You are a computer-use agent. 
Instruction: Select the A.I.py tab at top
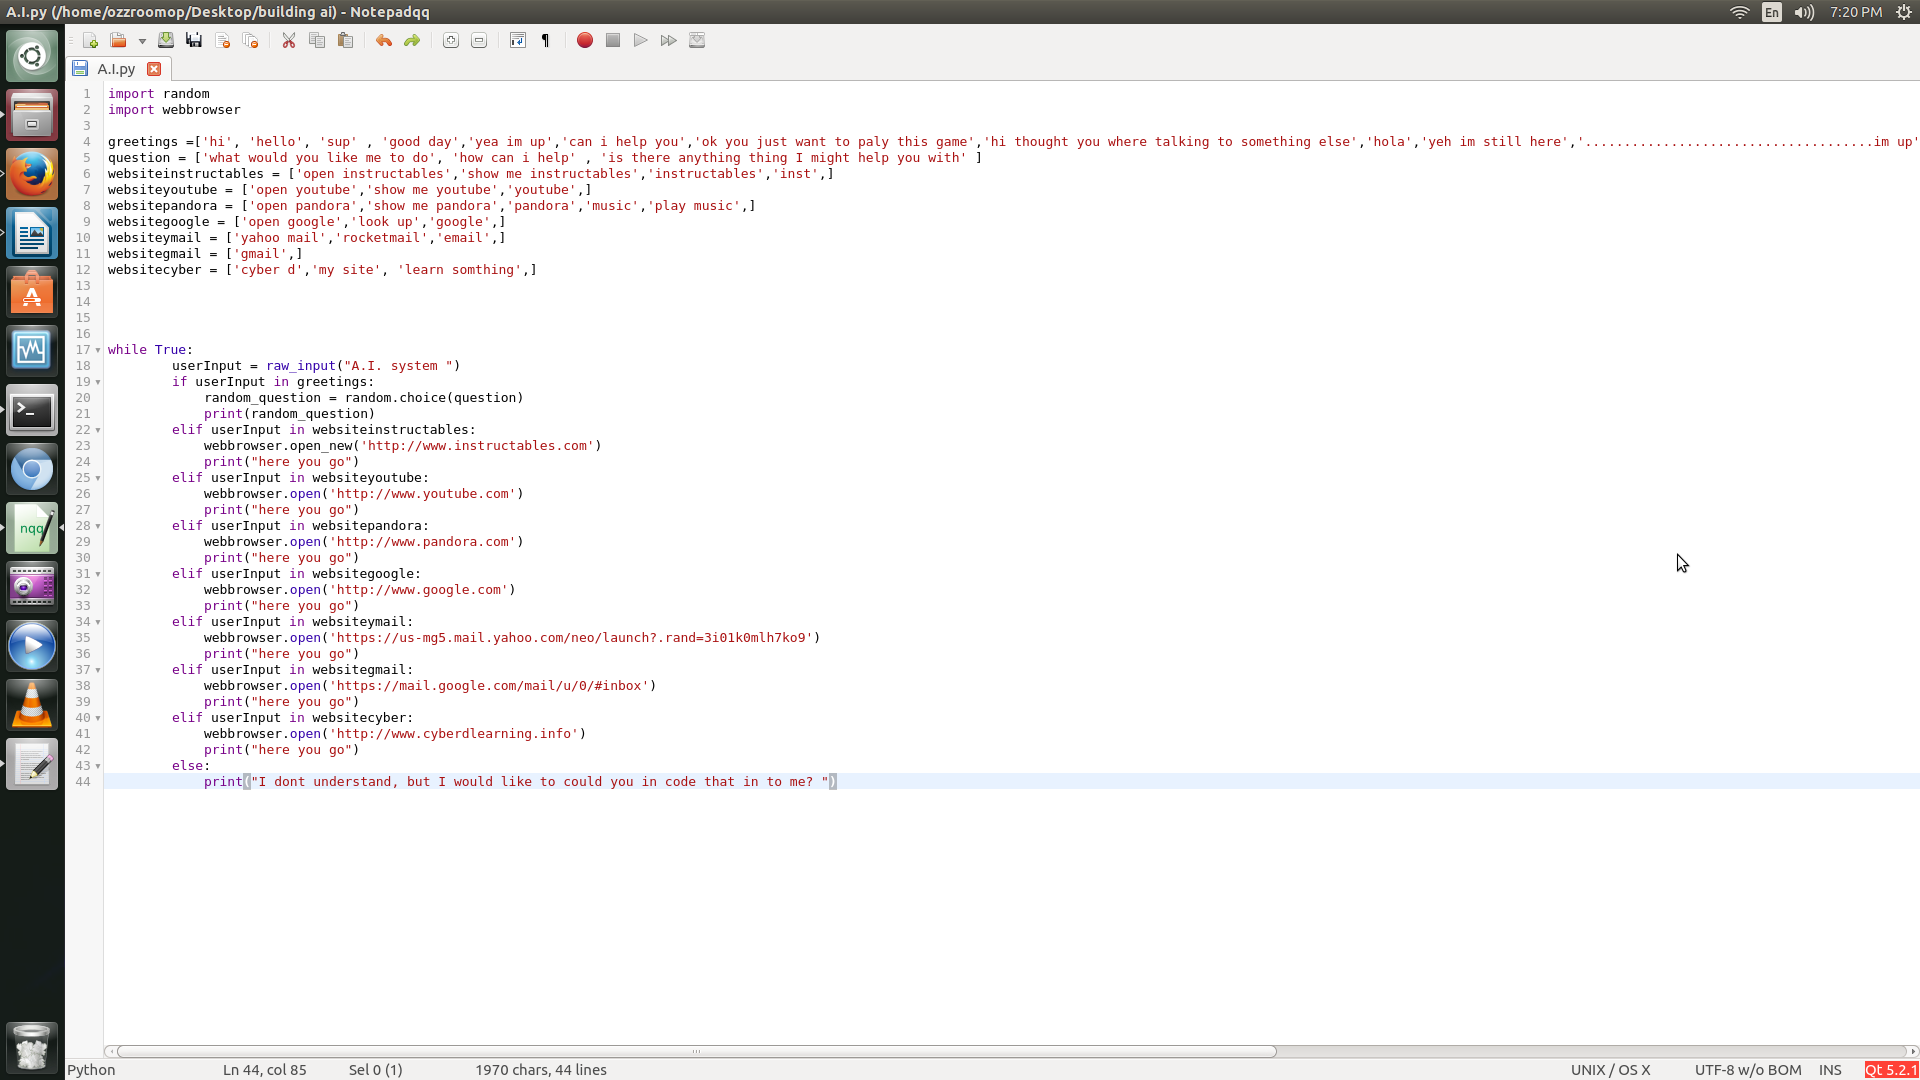tap(115, 69)
